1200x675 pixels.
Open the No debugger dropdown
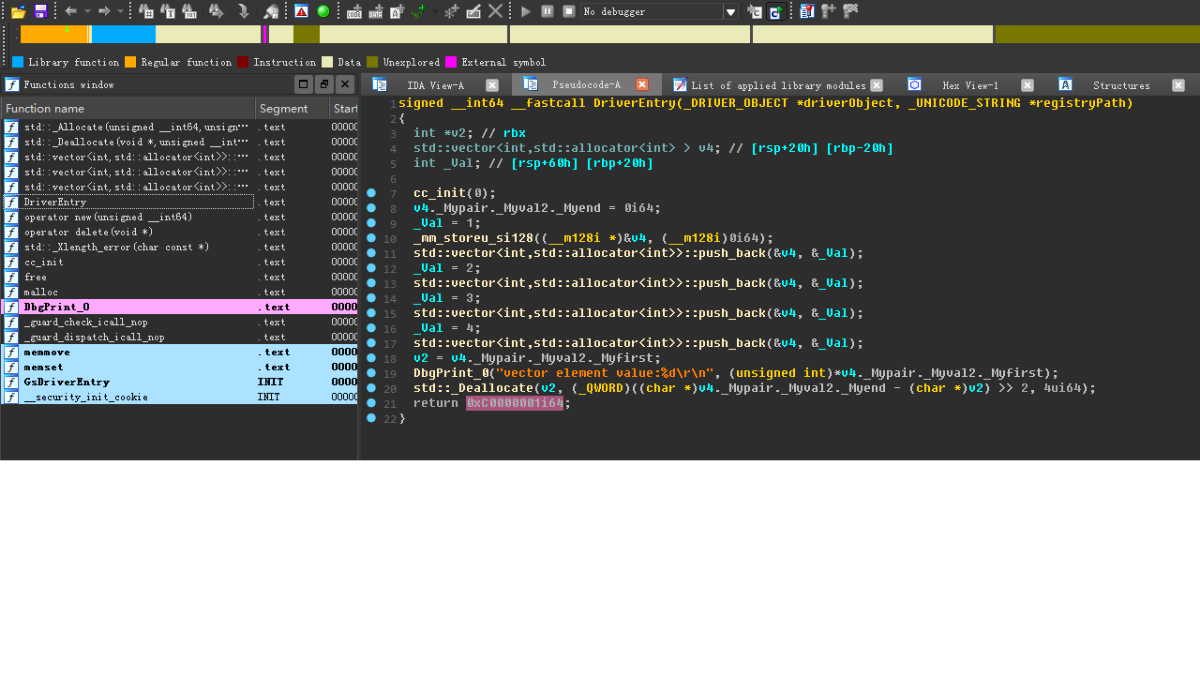pos(731,12)
